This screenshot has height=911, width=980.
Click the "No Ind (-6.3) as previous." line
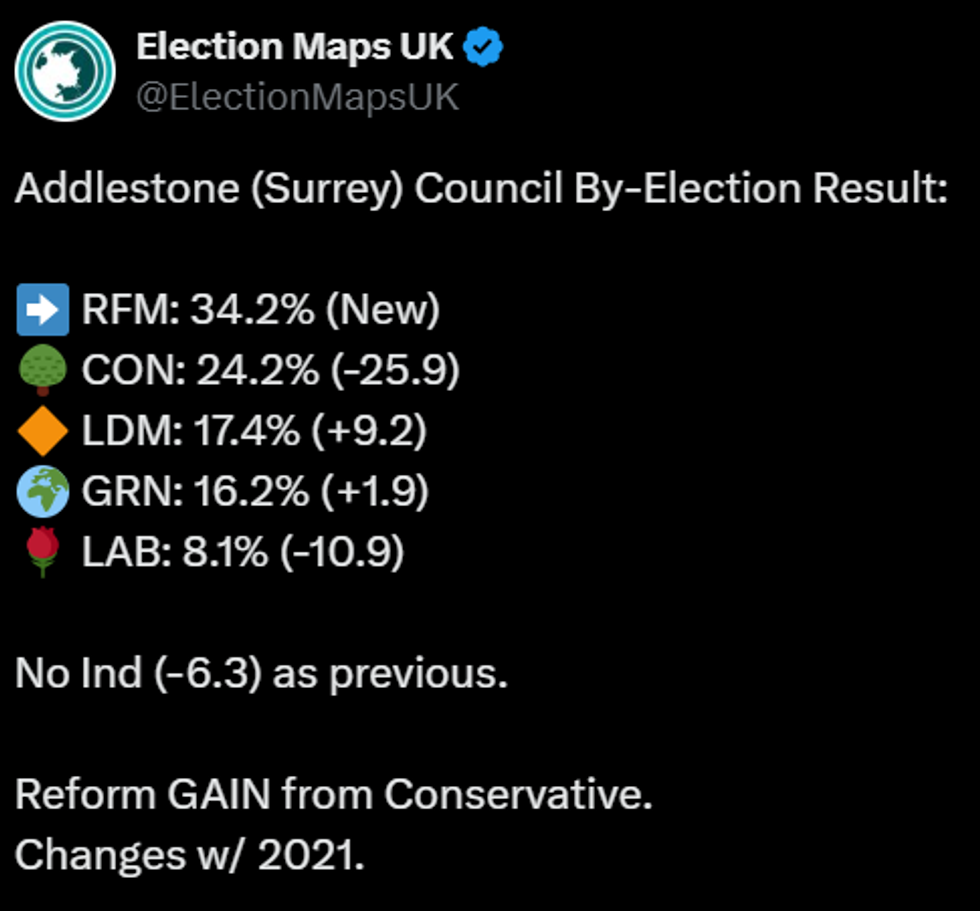[261, 673]
